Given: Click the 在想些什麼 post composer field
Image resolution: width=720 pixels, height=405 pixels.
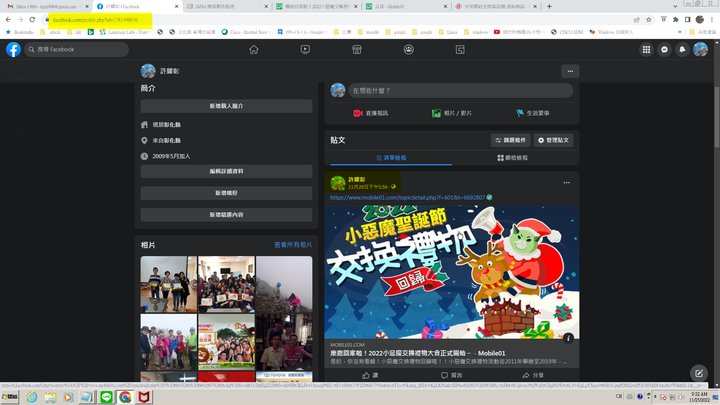Looking at the screenshot, I should [x=461, y=90].
